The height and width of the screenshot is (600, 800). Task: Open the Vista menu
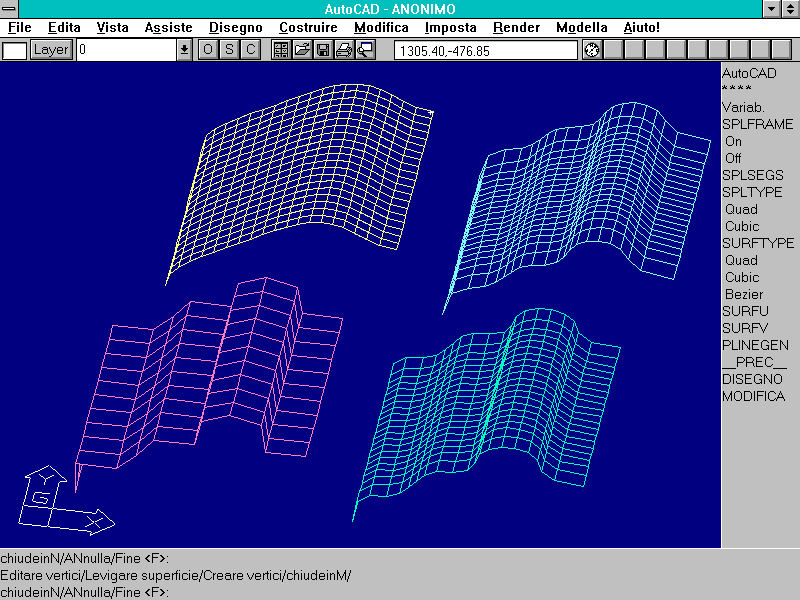pyautogui.click(x=113, y=27)
